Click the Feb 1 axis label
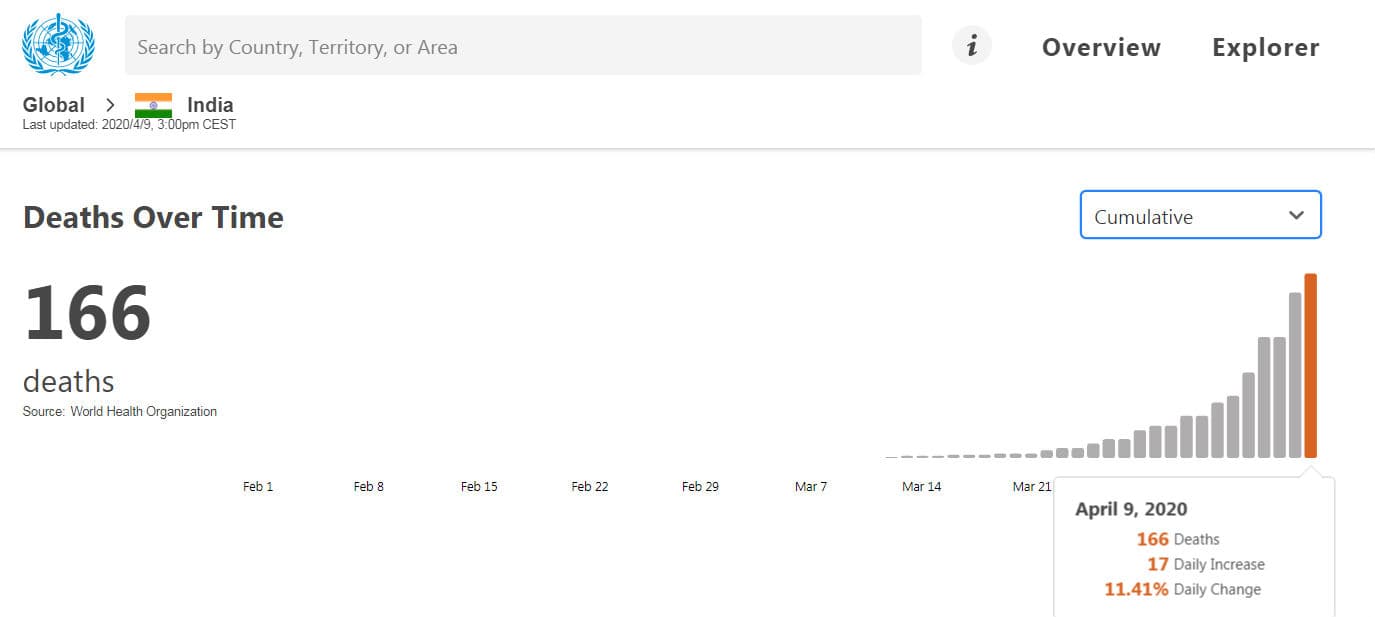The height and width of the screenshot is (617, 1375). [x=258, y=487]
